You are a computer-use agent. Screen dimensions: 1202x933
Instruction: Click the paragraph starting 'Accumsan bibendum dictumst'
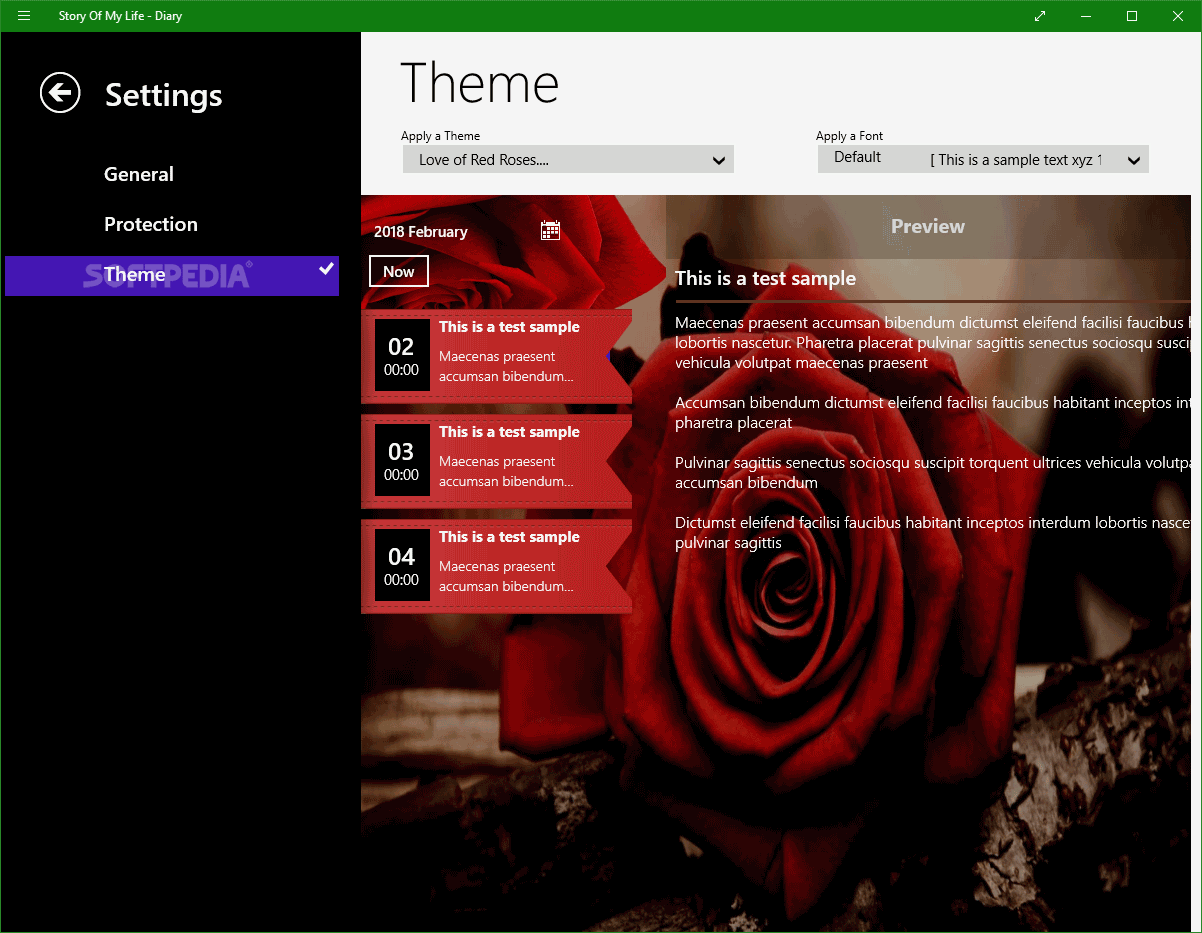coord(933,412)
